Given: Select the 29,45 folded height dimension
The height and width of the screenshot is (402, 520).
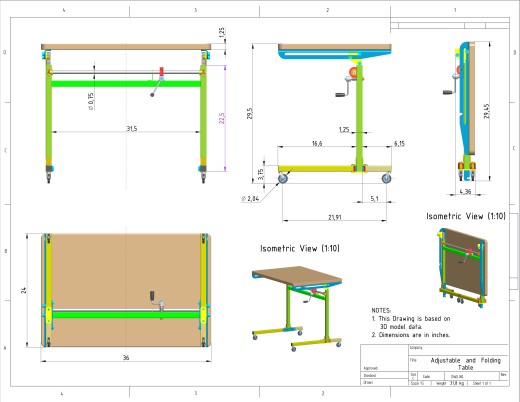Looking at the screenshot, I should coord(487,111).
